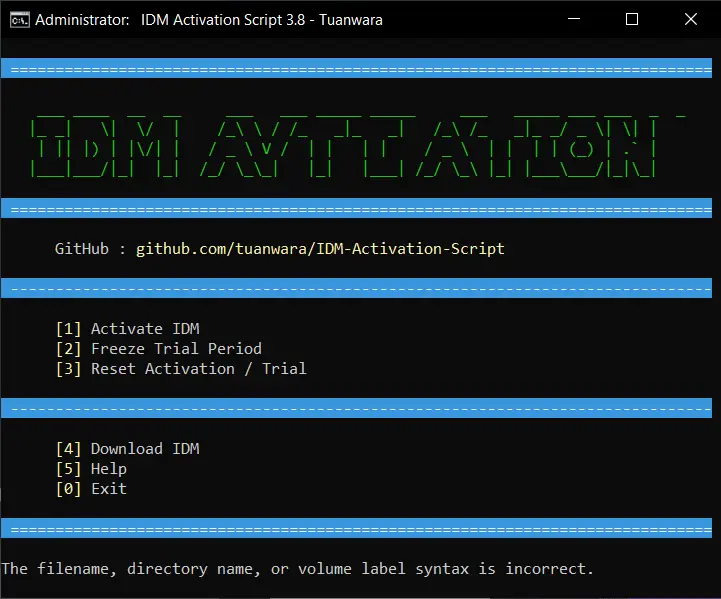
Task: Click the green IDM ACTIVATION ASCII banner
Action: (x=359, y=146)
